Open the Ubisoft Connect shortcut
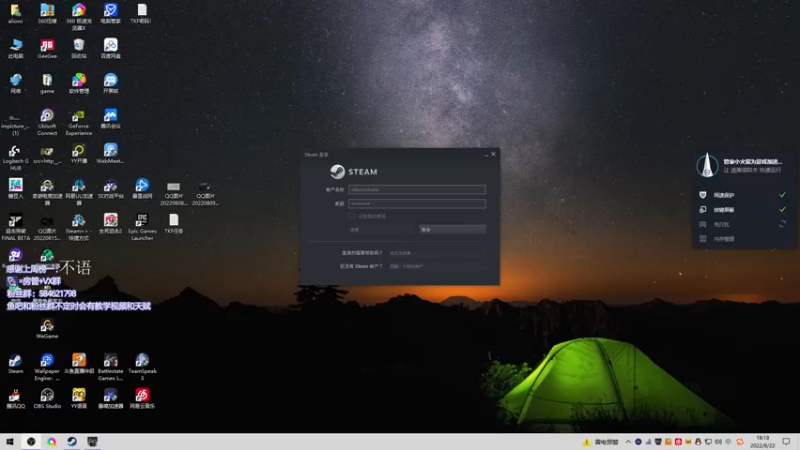 tap(47, 122)
